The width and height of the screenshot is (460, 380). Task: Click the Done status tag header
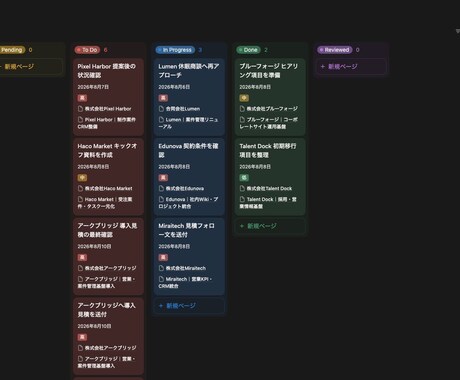coord(249,50)
